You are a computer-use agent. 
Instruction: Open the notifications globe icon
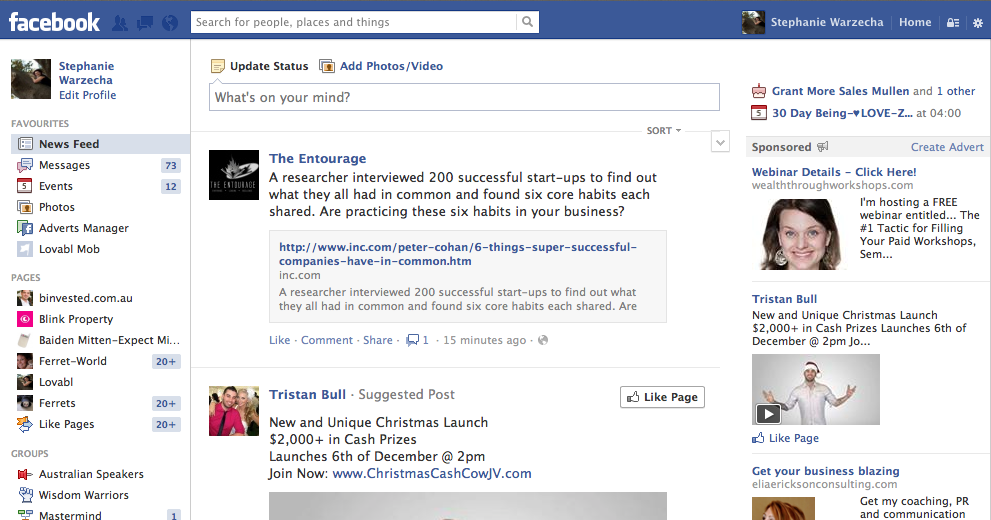coord(170,23)
